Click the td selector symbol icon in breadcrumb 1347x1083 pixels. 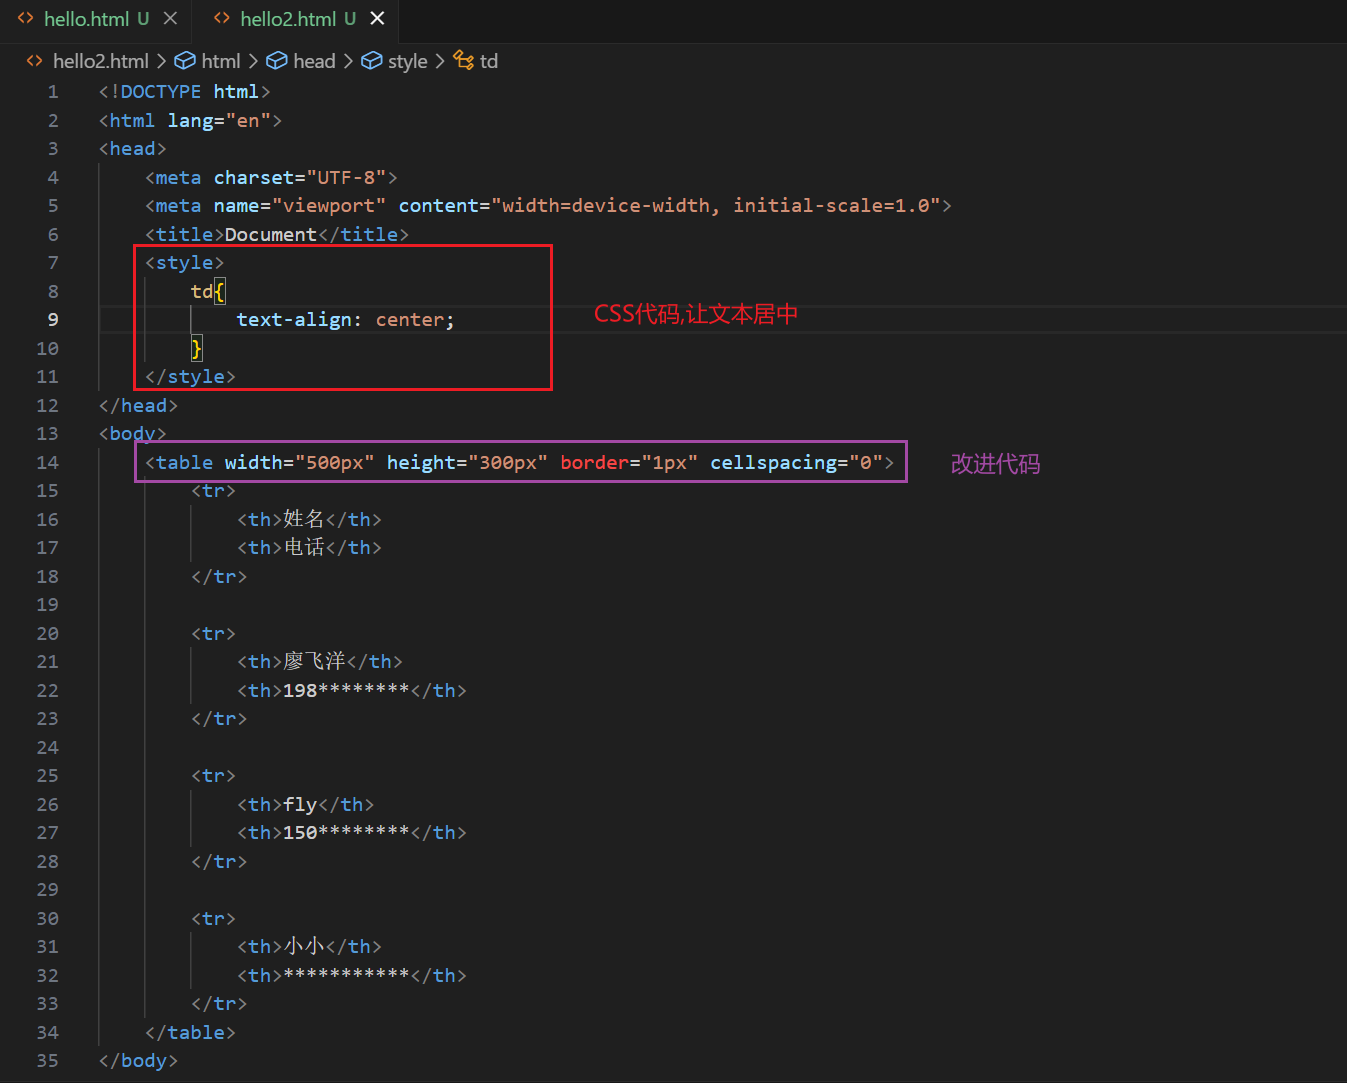(464, 61)
